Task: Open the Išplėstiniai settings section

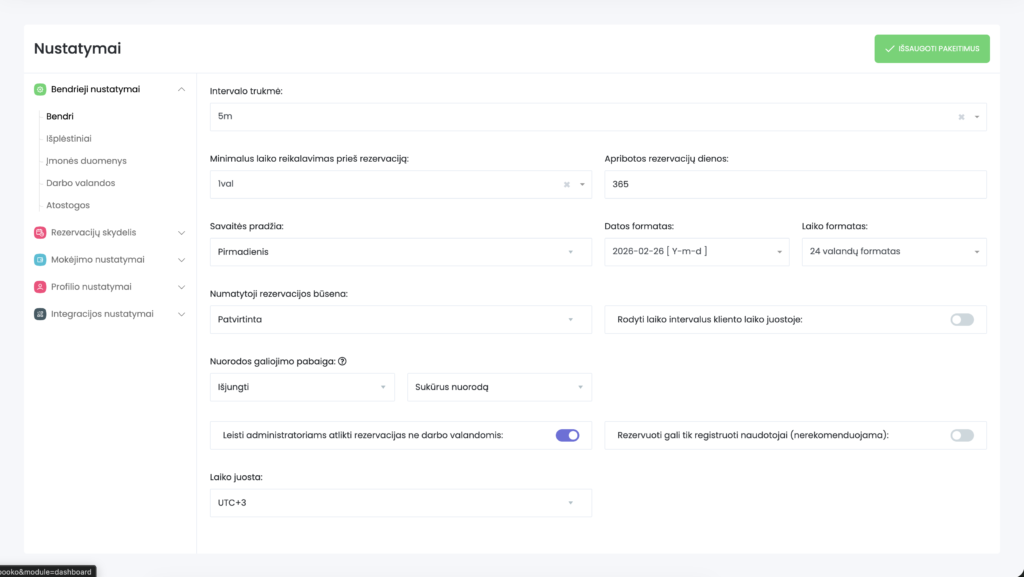Action: click(x=69, y=138)
